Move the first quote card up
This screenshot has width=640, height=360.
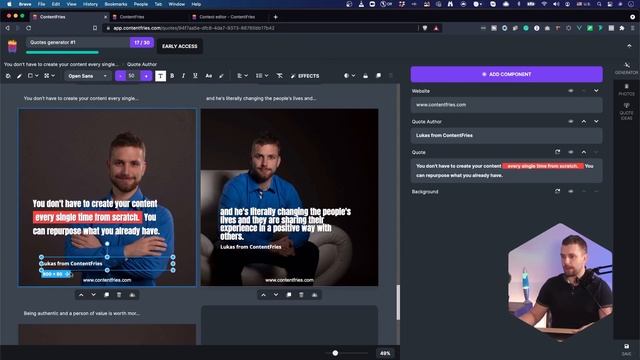point(81,295)
